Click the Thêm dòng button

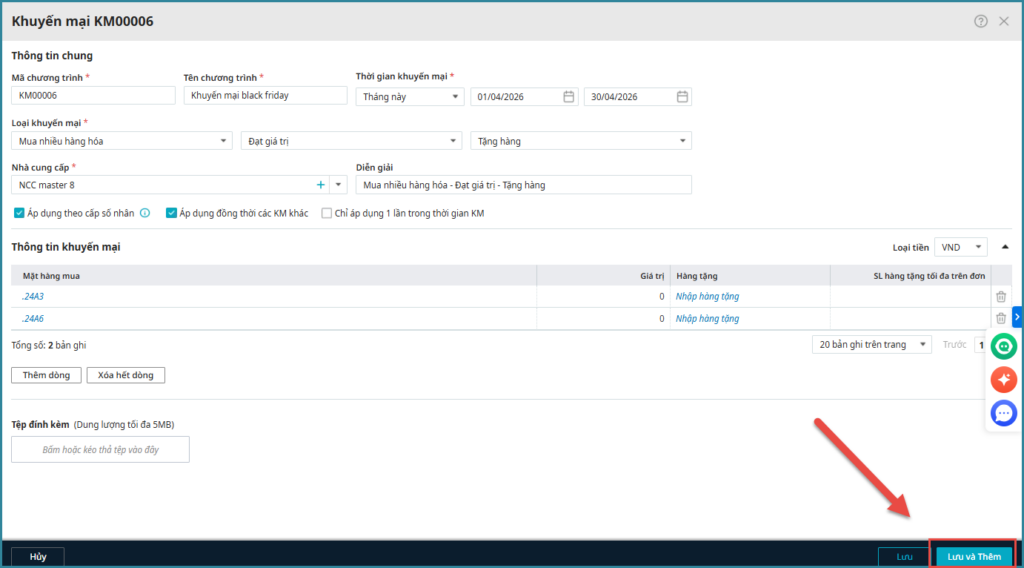46,375
